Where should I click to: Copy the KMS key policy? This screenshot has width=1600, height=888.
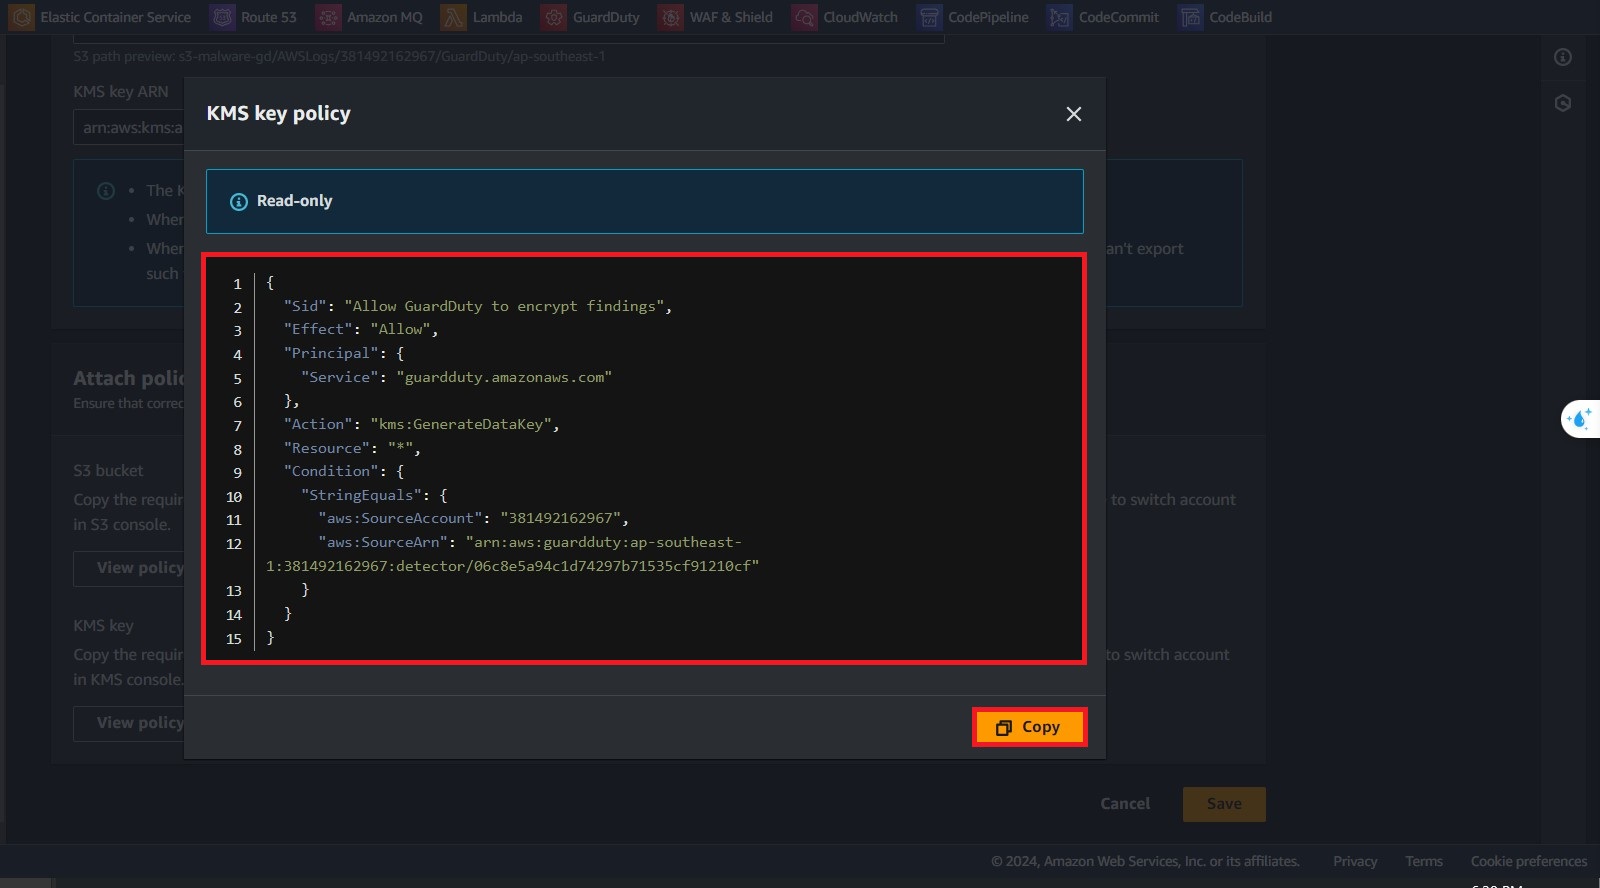coord(1029,727)
